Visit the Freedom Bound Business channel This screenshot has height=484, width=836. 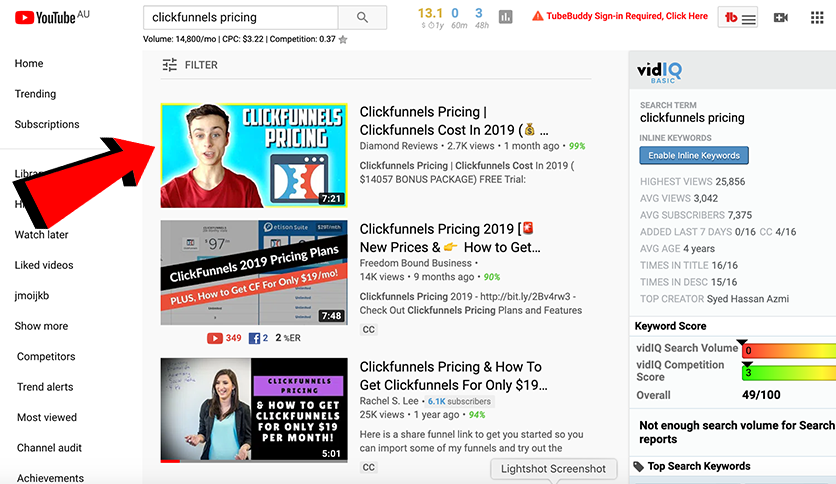click(x=415, y=263)
